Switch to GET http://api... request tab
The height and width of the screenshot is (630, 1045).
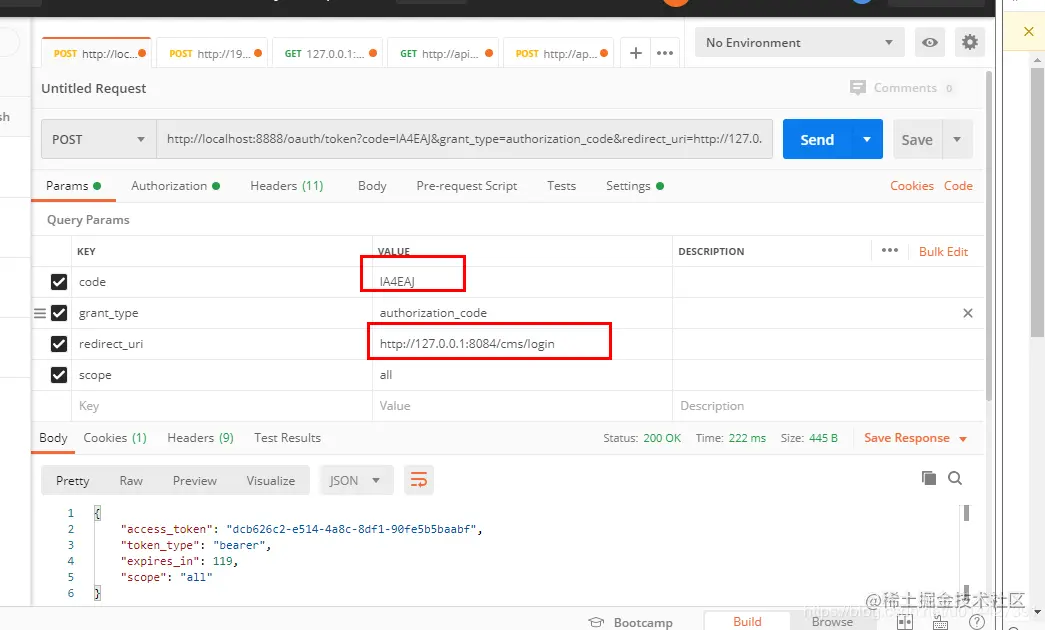click(443, 53)
